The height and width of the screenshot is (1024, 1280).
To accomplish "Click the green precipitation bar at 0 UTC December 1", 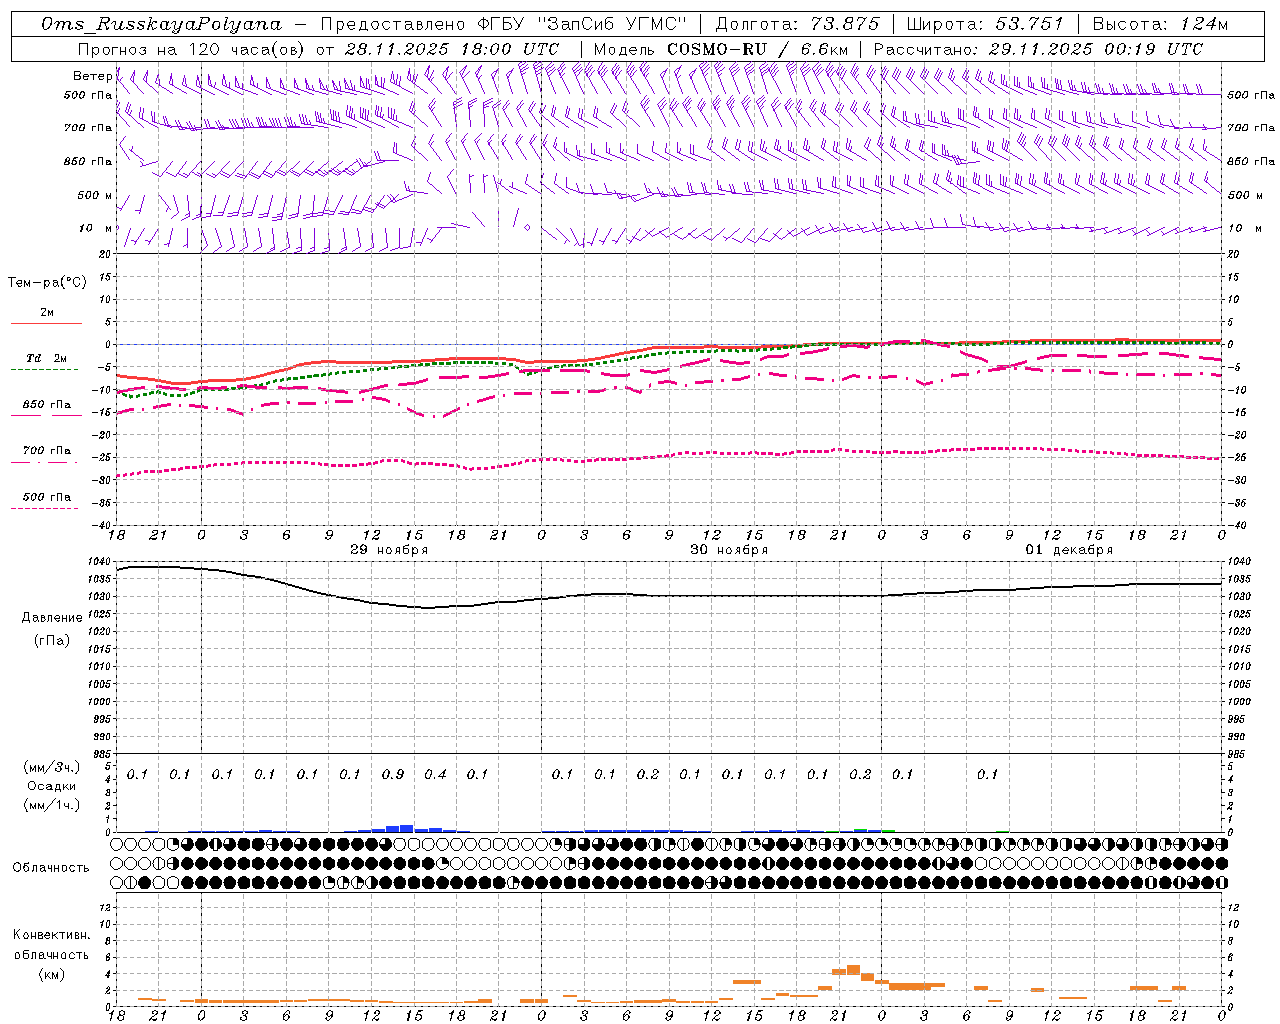I will coord(889,830).
